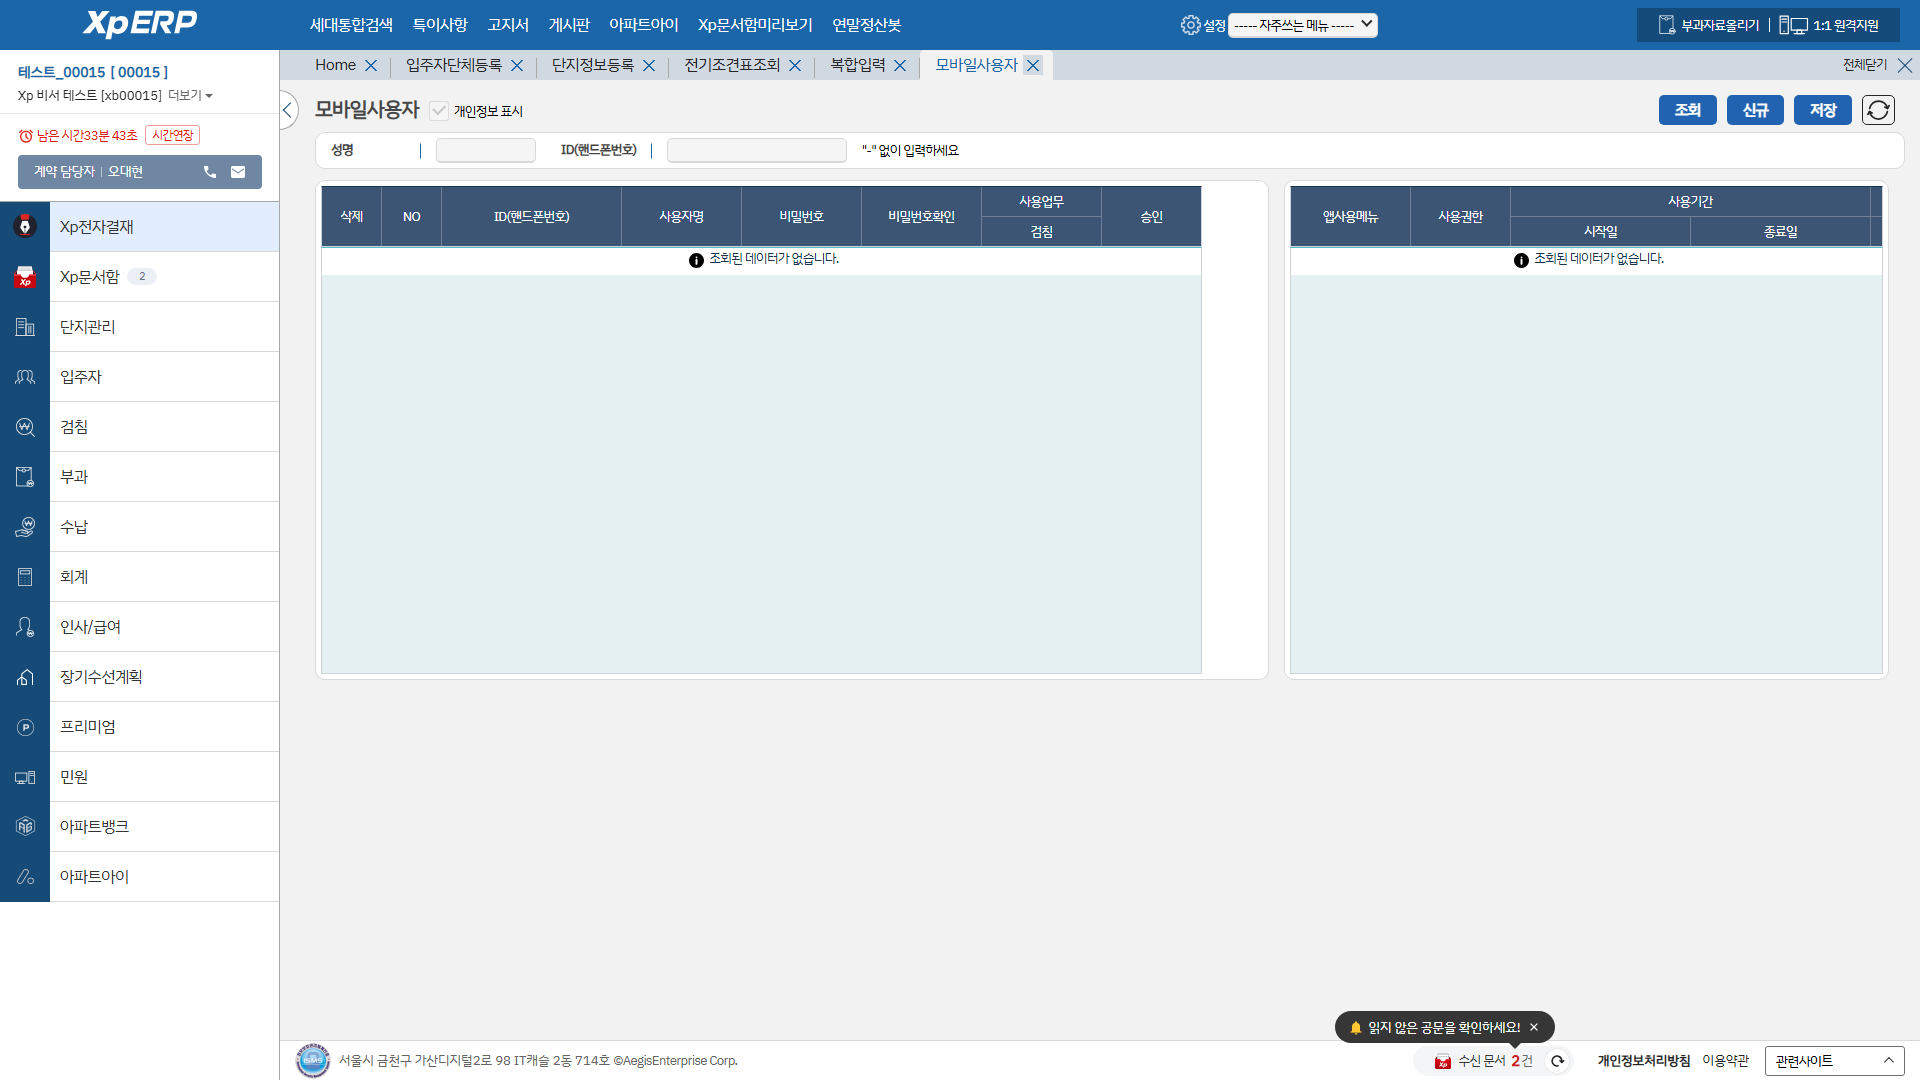The image size is (1920, 1080).
Task: Open the 자주쓰는 메뉴 dropdown
Action: (1302, 25)
